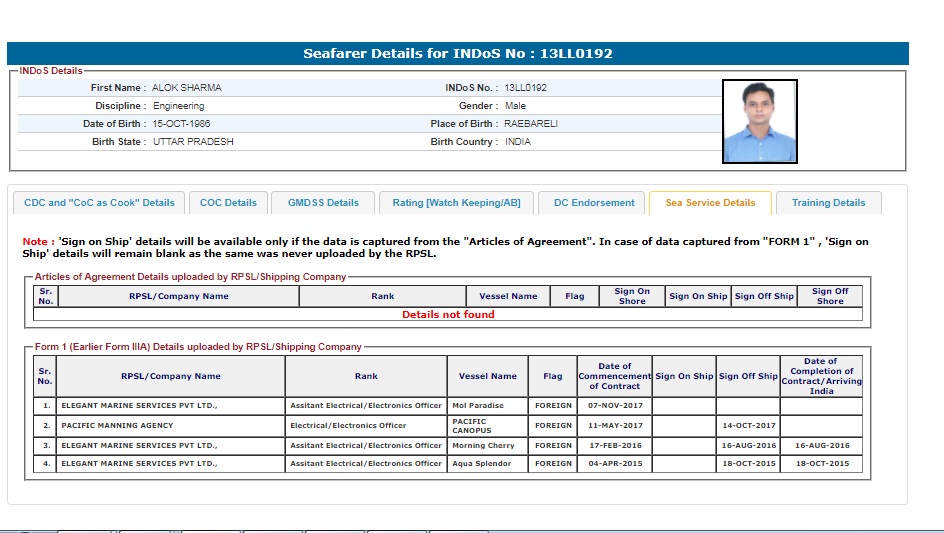944x533 pixels.
Task: Open the CDC and "CoC as Cook" Details tab
Action: [x=99, y=203]
